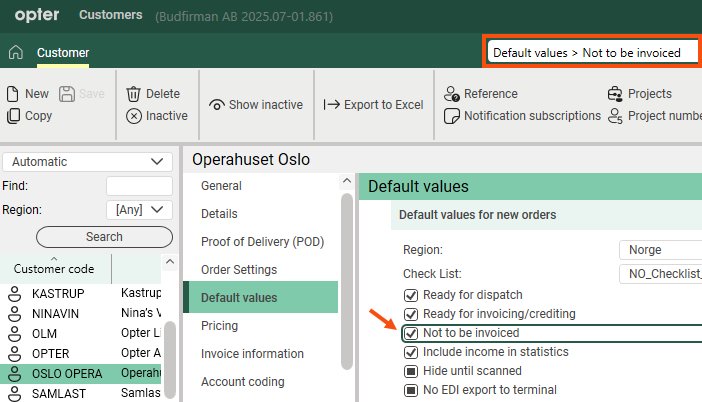Select the Order Settings menu item
The image size is (702, 402).
tap(239, 270)
